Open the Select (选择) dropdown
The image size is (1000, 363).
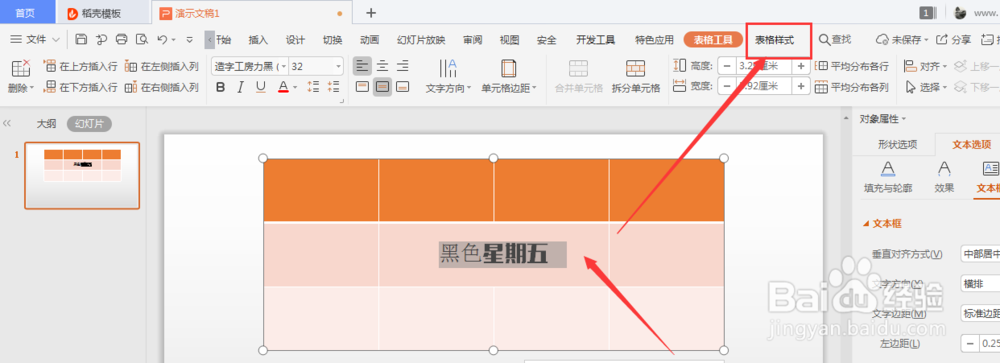(x=926, y=87)
